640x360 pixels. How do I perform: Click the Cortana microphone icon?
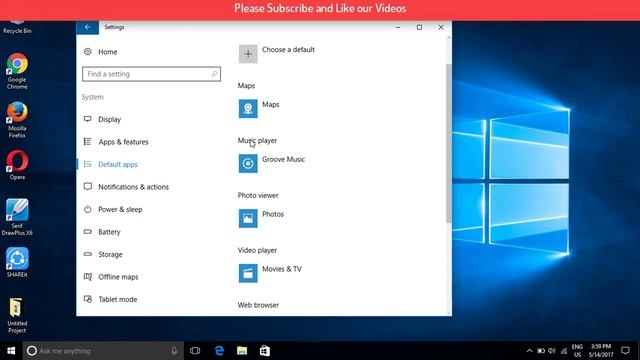point(174,351)
